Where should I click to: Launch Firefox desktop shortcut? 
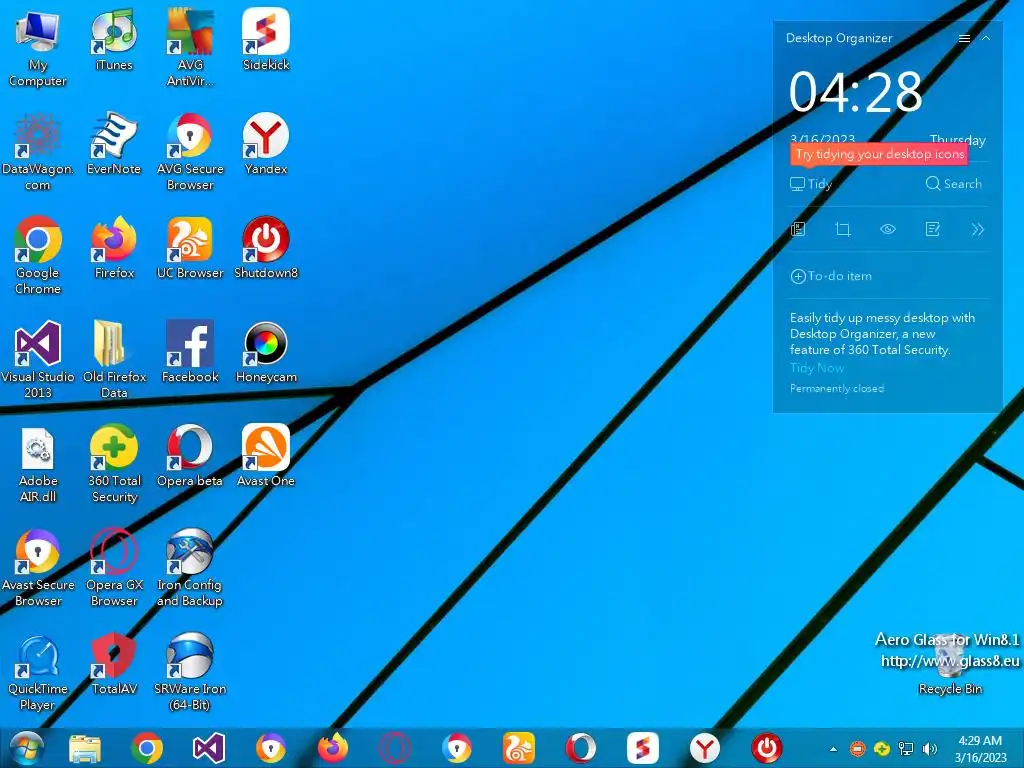tap(114, 248)
